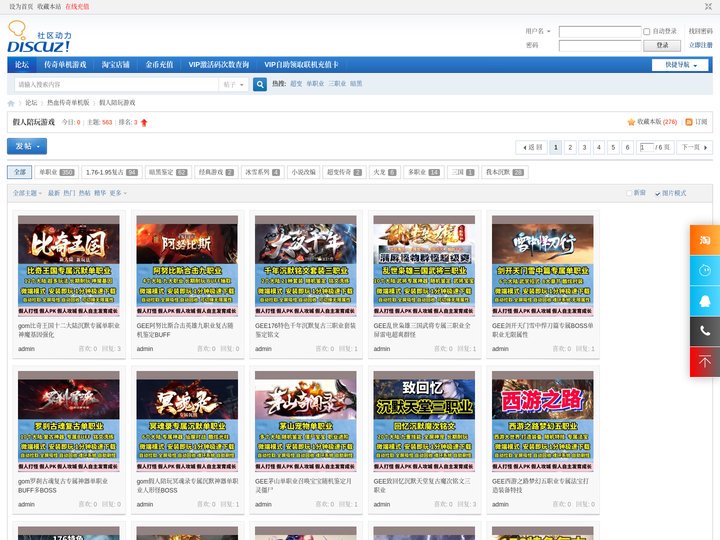Tick the 自动登录 auto-login checkbox
The image size is (720, 540).
pyautogui.click(x=647, y=32)
